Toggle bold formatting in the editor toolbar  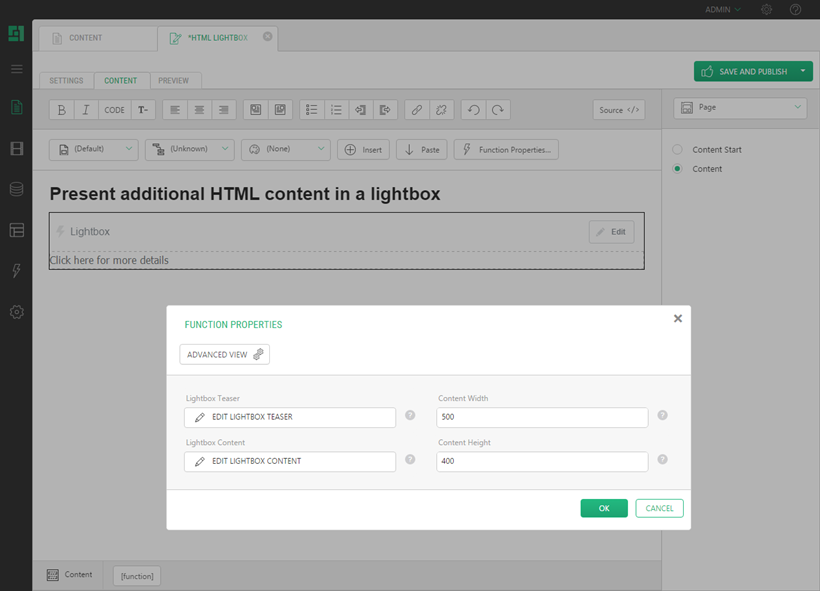coord(60,110)
